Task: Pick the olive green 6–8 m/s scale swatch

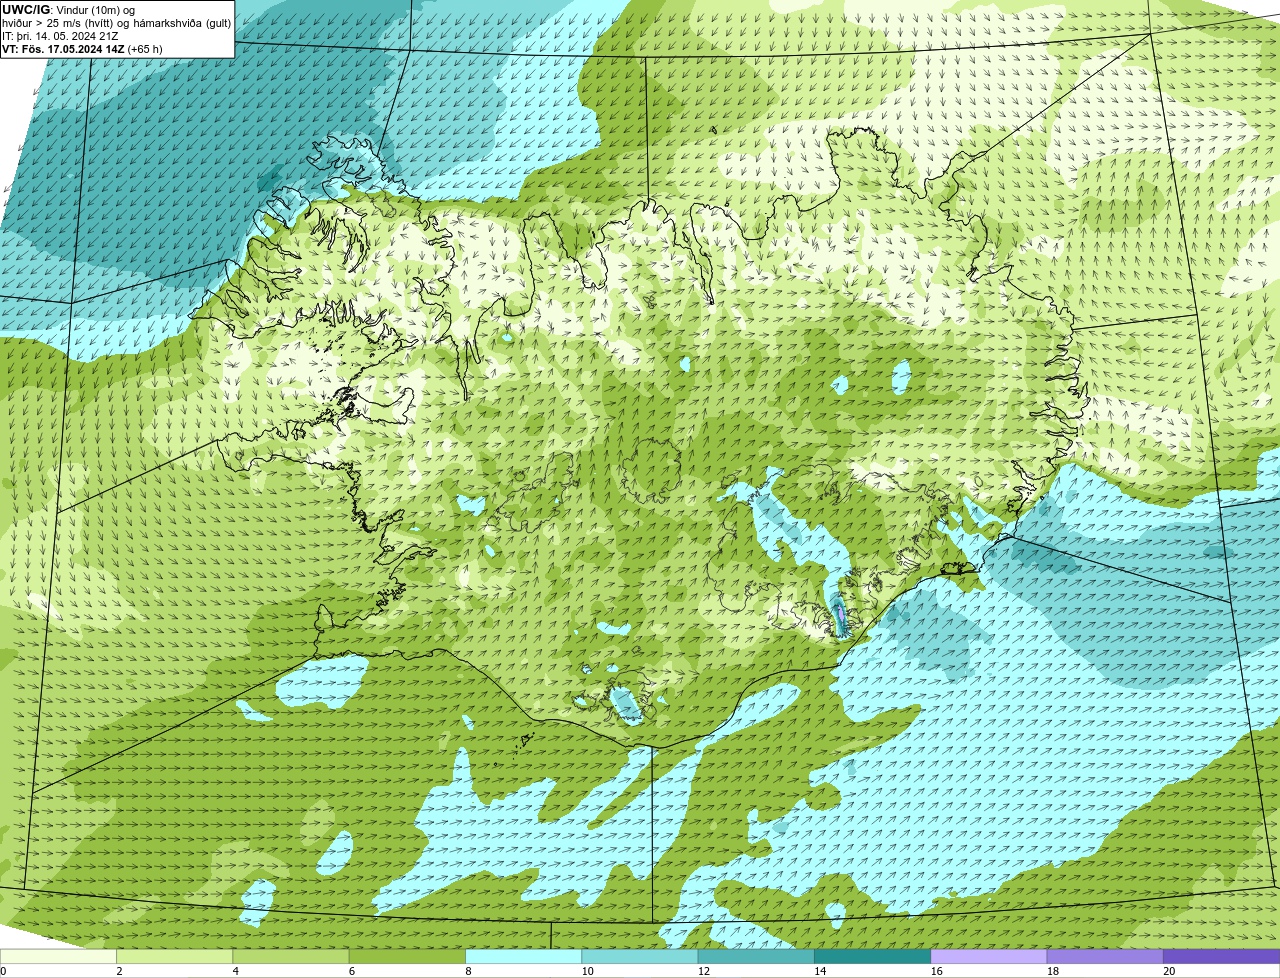Action: click(x=407, y=956)
